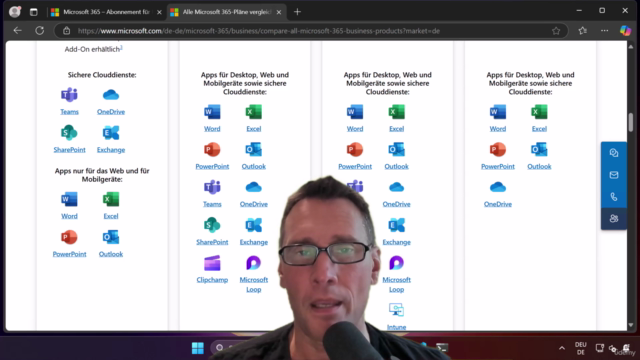Follow Excel link in the column with Intune
This screenshot has height=360, width=640.
(396, 129)
